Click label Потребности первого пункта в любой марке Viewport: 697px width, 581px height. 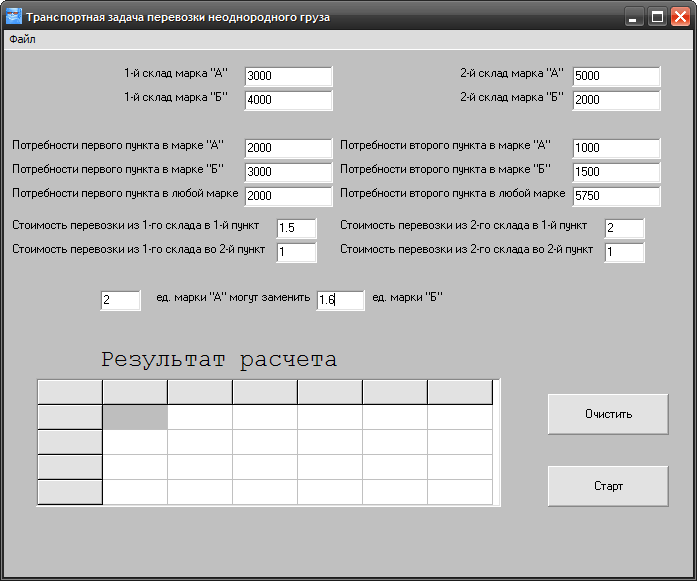[x=125, y=193]
